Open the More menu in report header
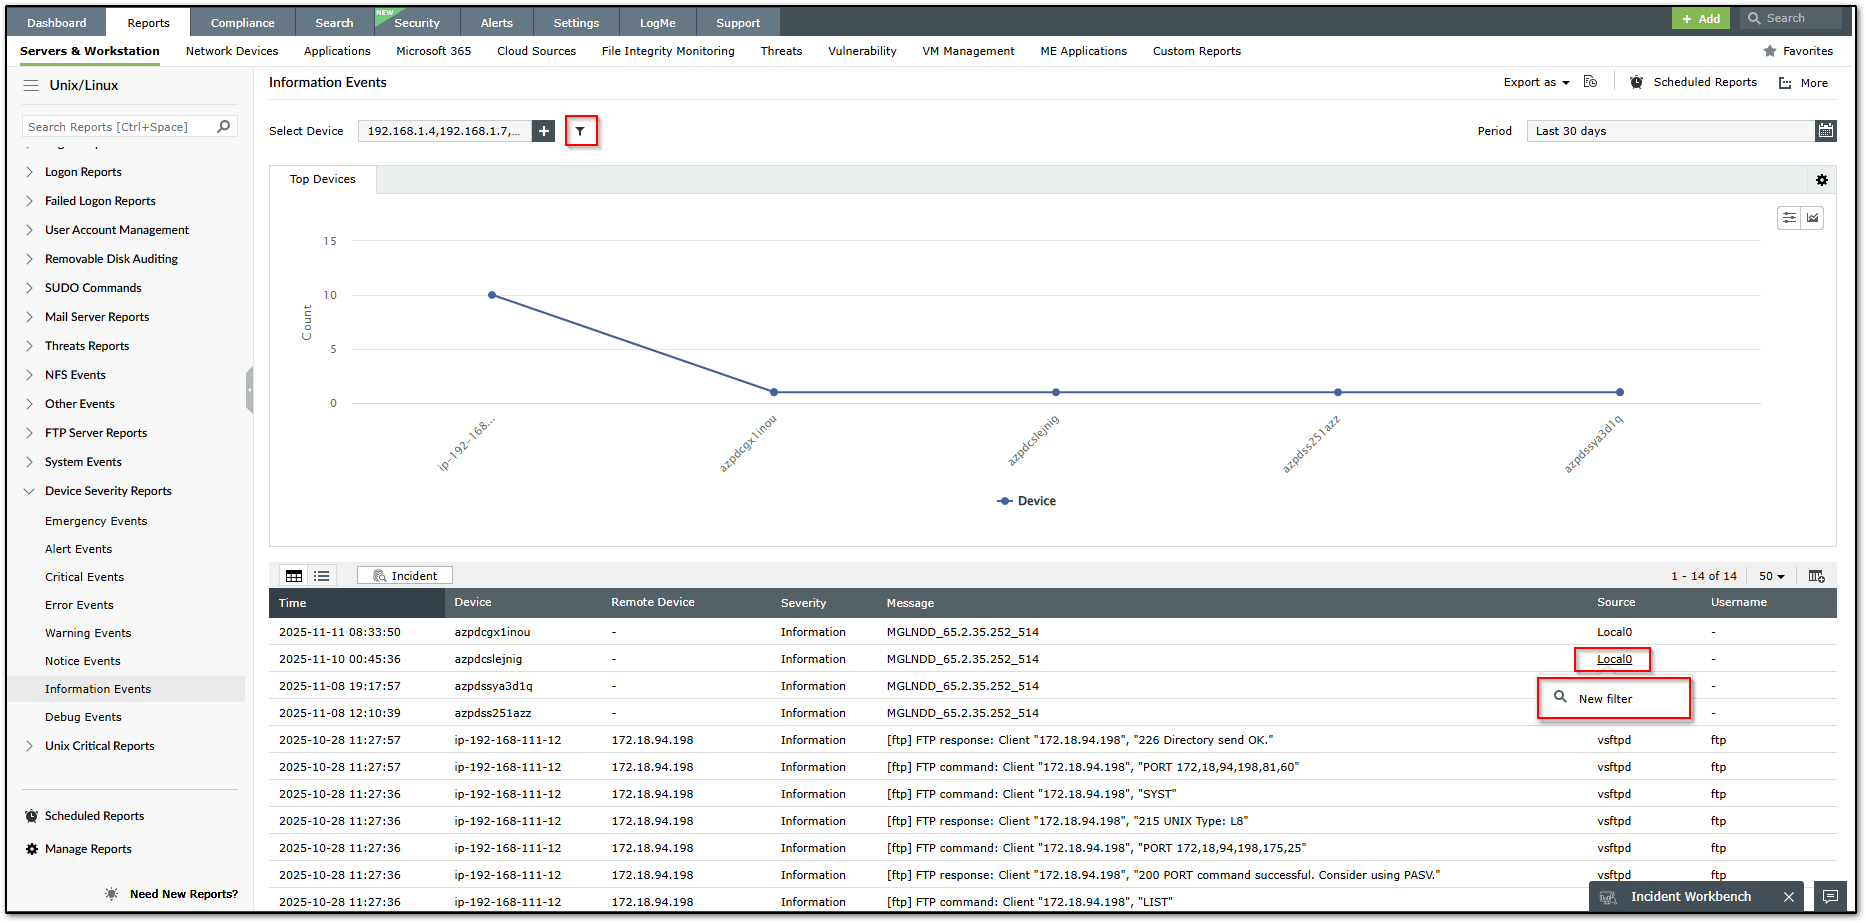 (x=1803, y=83)
